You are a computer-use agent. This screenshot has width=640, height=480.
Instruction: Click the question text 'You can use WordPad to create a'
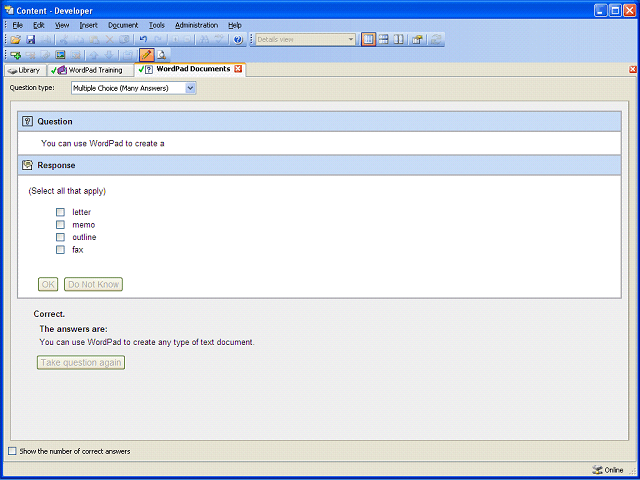(103, 143)
